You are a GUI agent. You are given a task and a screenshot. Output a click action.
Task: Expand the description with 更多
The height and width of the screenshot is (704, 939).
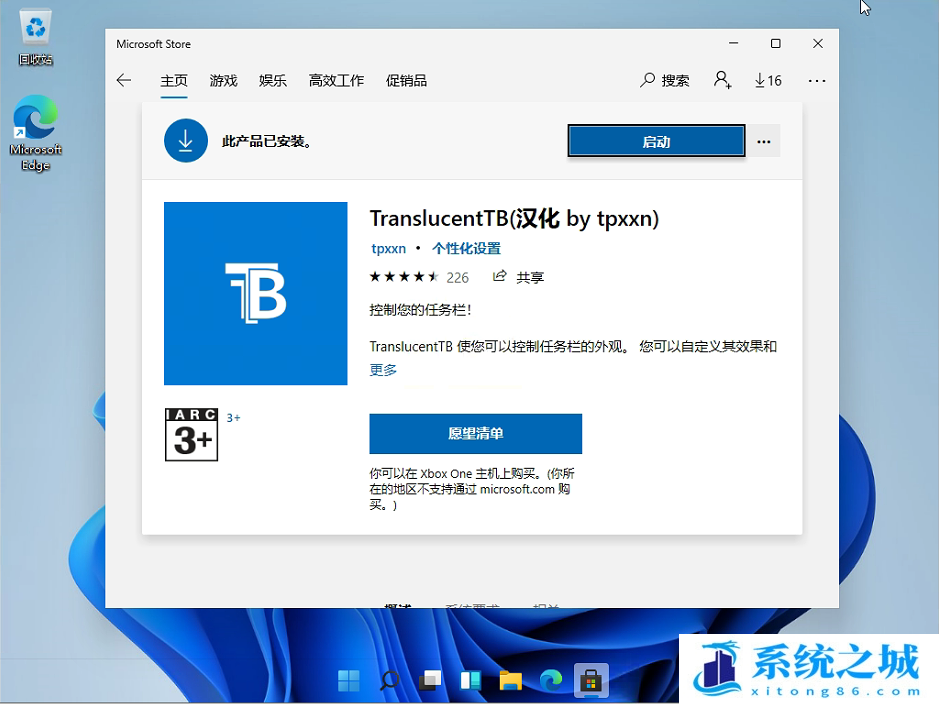point(383,370)
